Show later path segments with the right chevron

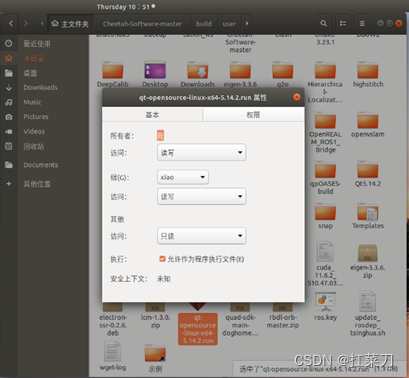click(x=247, y=24)
